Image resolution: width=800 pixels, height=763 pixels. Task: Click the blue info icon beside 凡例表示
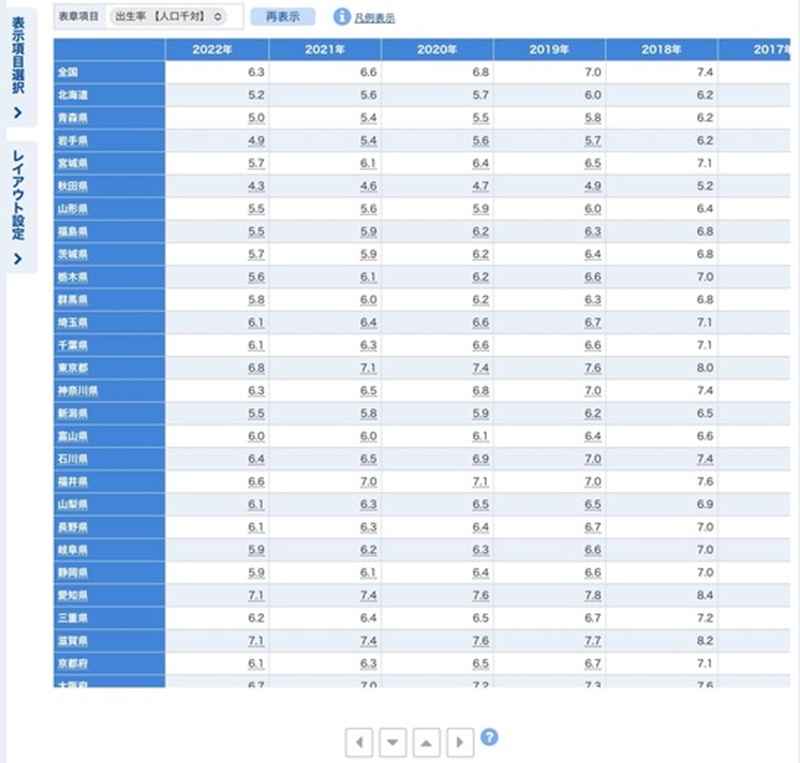tap(341, 16)
